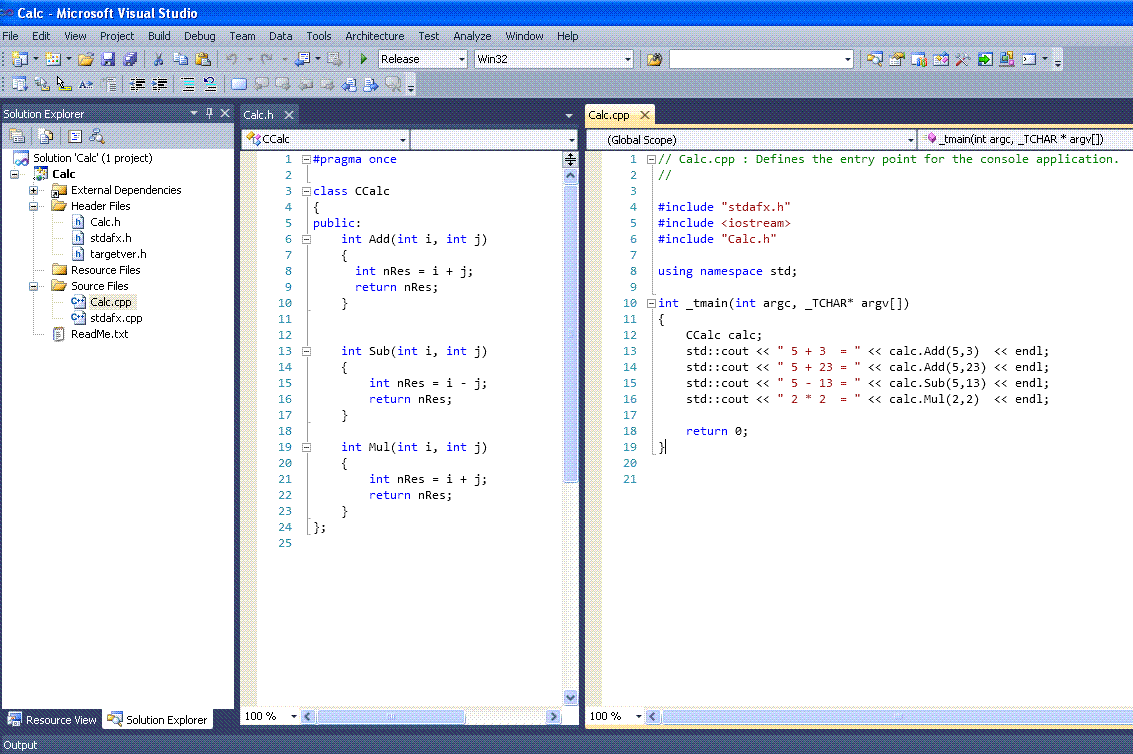Click the Save All icon
This screenshot has height=754, width=1133.
click(130, 59)
